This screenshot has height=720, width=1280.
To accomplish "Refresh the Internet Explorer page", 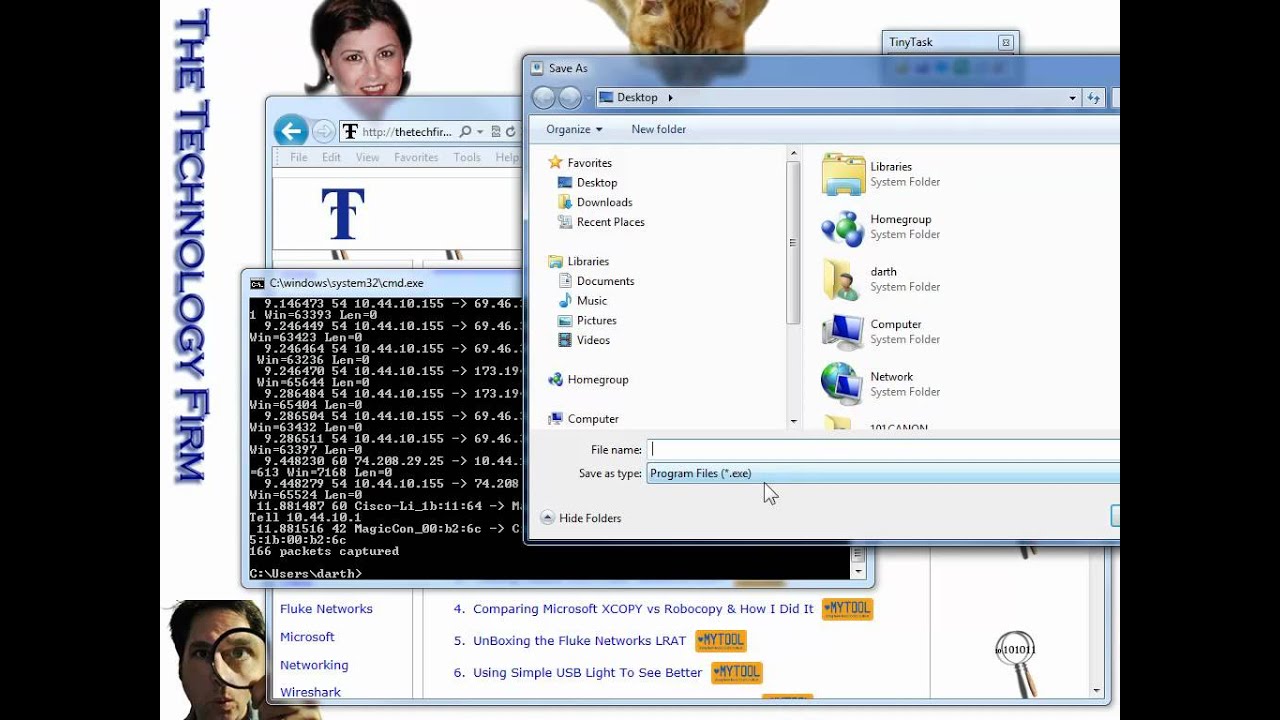I will (510, 132).
